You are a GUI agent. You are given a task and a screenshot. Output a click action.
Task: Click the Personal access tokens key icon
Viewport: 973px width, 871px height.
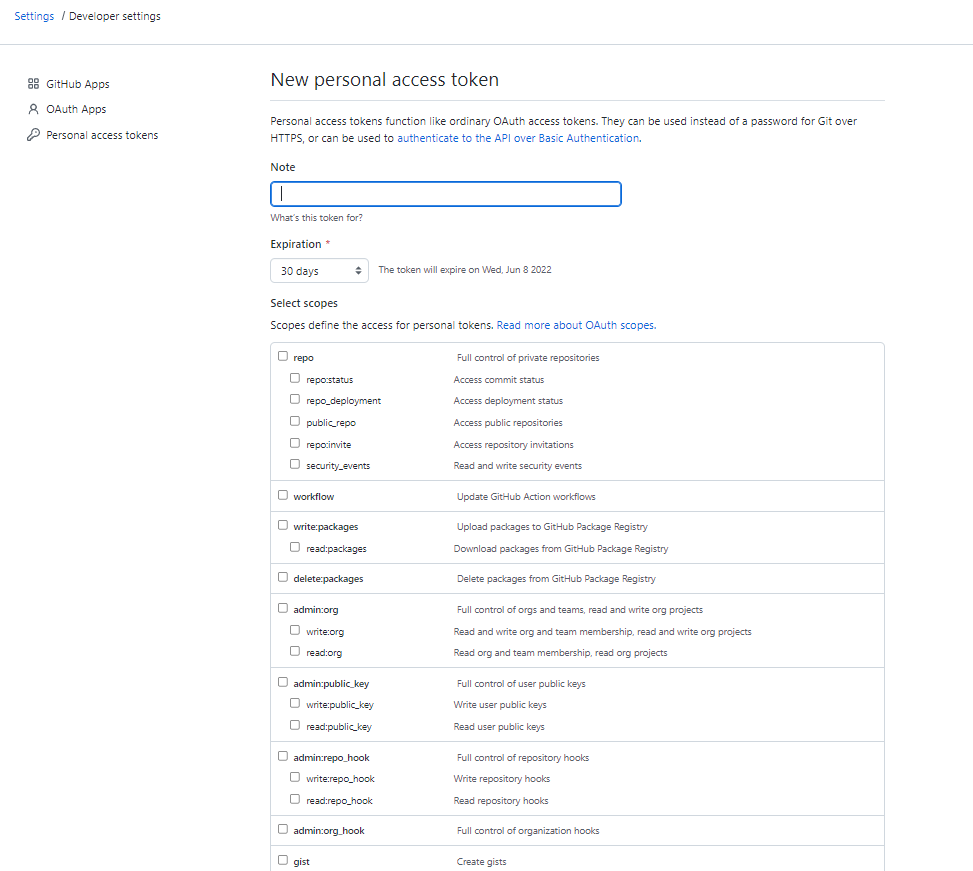pos(33,135)
